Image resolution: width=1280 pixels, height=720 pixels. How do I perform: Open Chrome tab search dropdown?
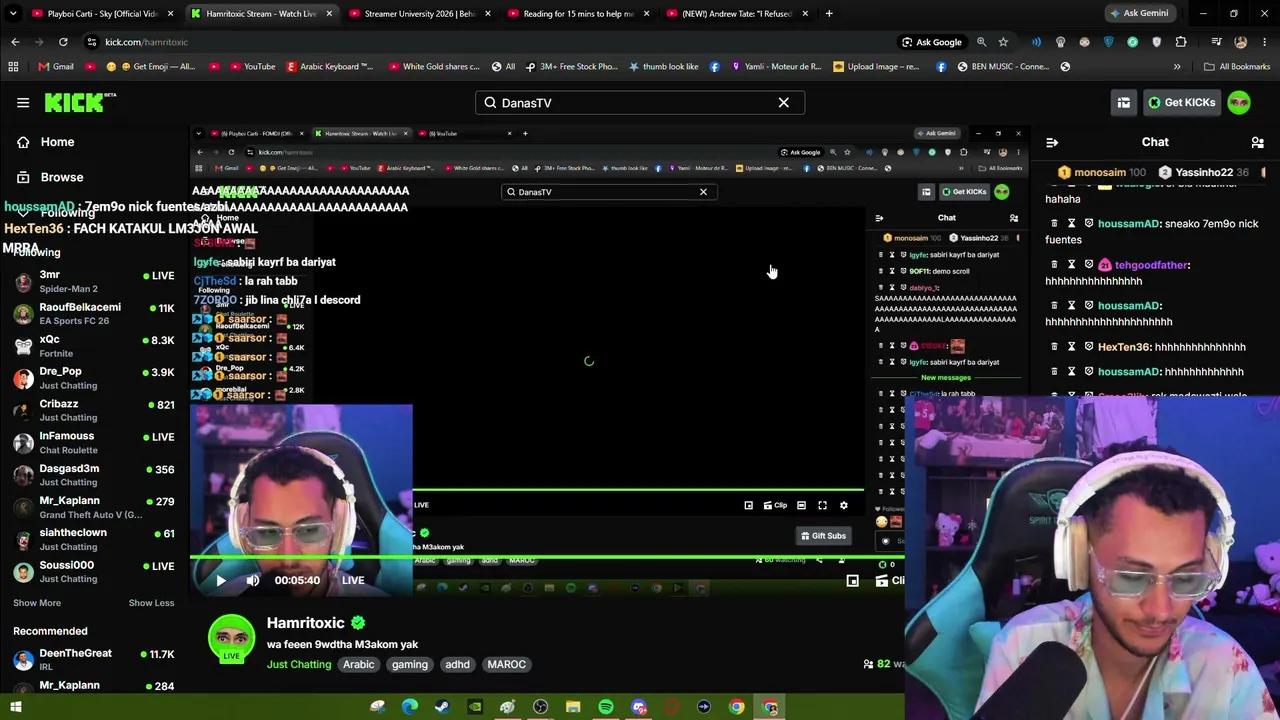[13, 14]
